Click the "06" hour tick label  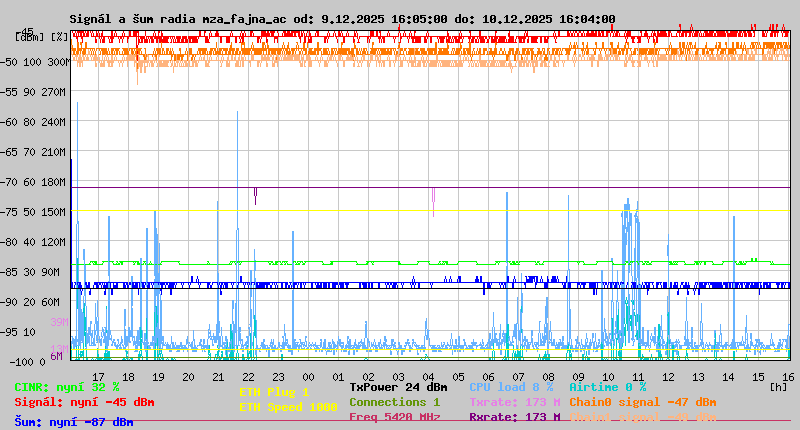pyautogui.click(x=488, y=377)
